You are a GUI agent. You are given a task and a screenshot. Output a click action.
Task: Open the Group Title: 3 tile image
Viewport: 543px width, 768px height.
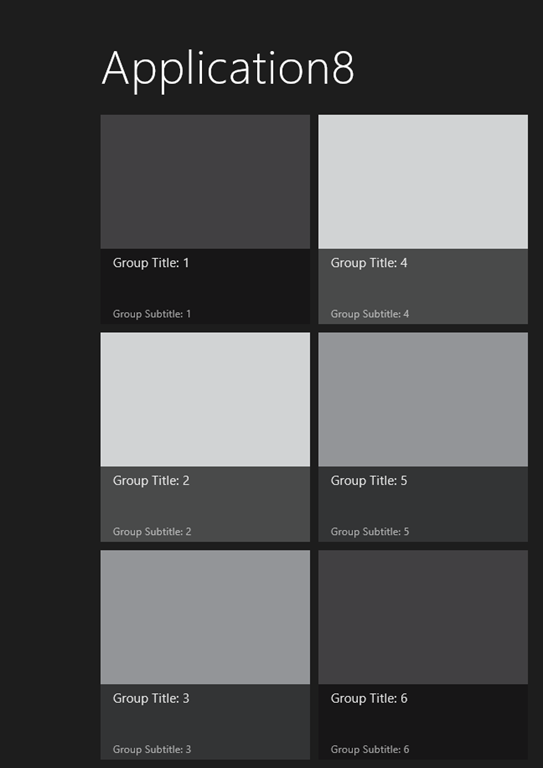tap(205, 617)
